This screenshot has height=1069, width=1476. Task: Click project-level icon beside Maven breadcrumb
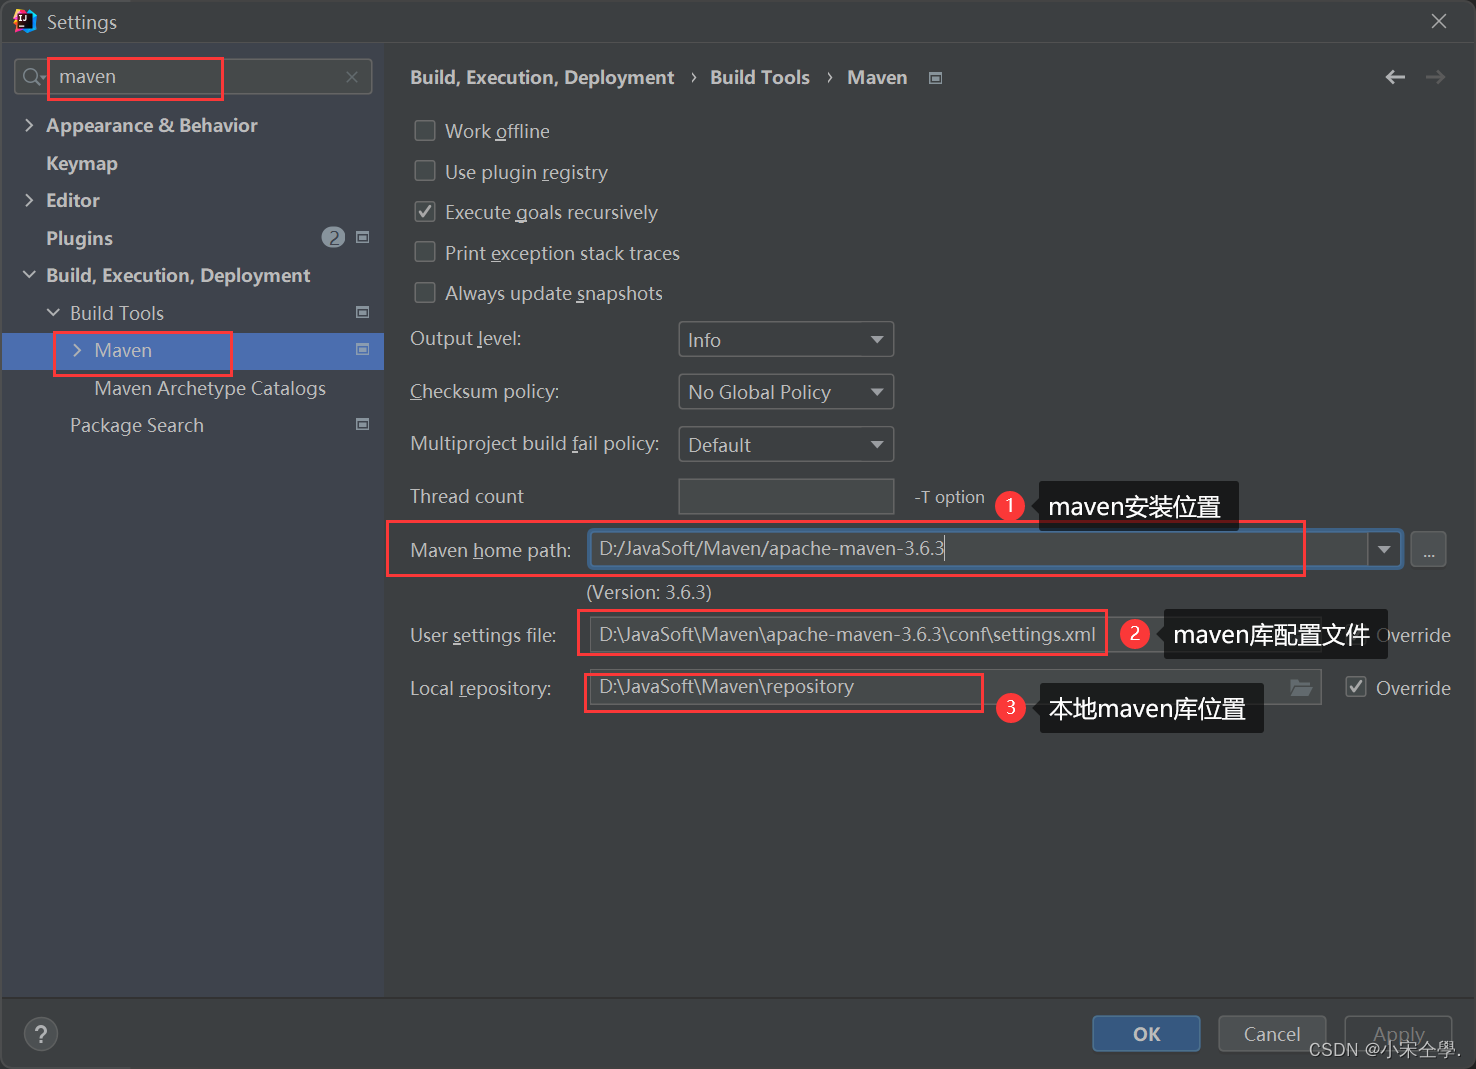click(935, 78)
